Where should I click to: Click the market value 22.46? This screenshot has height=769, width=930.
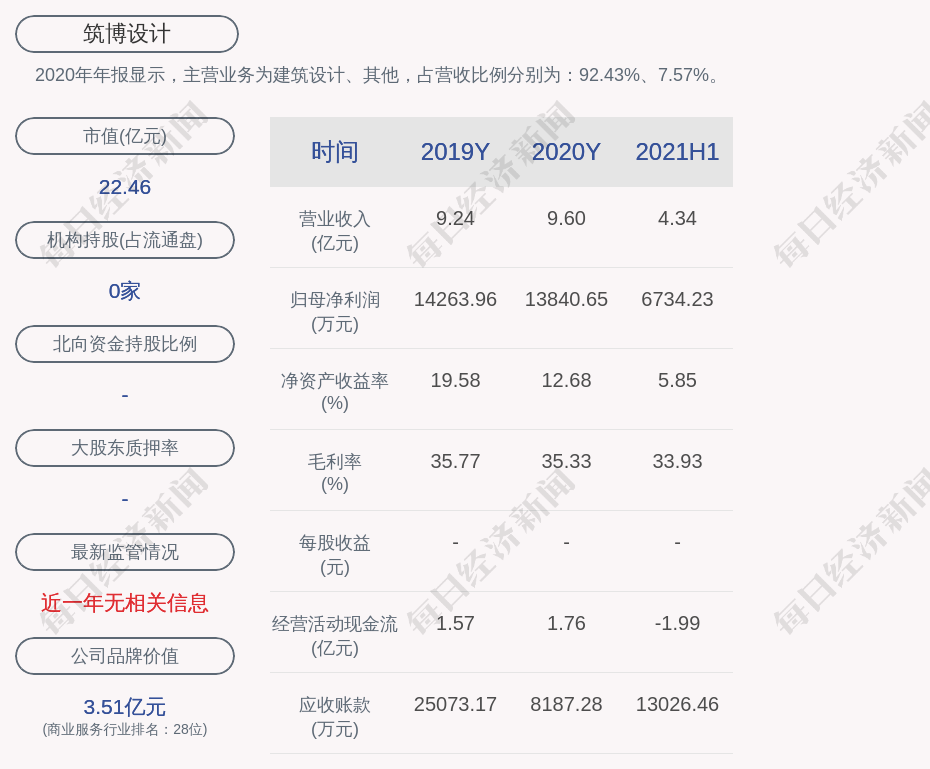125,187
